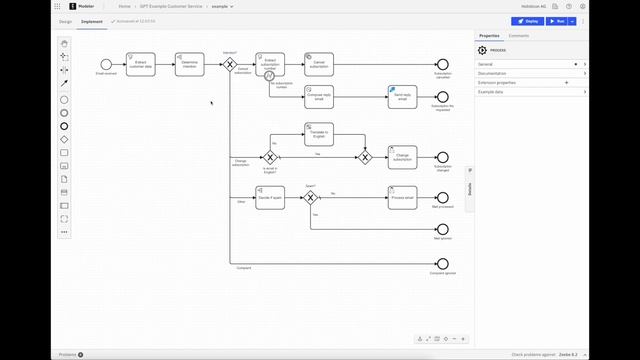This screenshot has width=640, height=360.
Task: Add an intermediate event from the palette
Action: point(64,113)
